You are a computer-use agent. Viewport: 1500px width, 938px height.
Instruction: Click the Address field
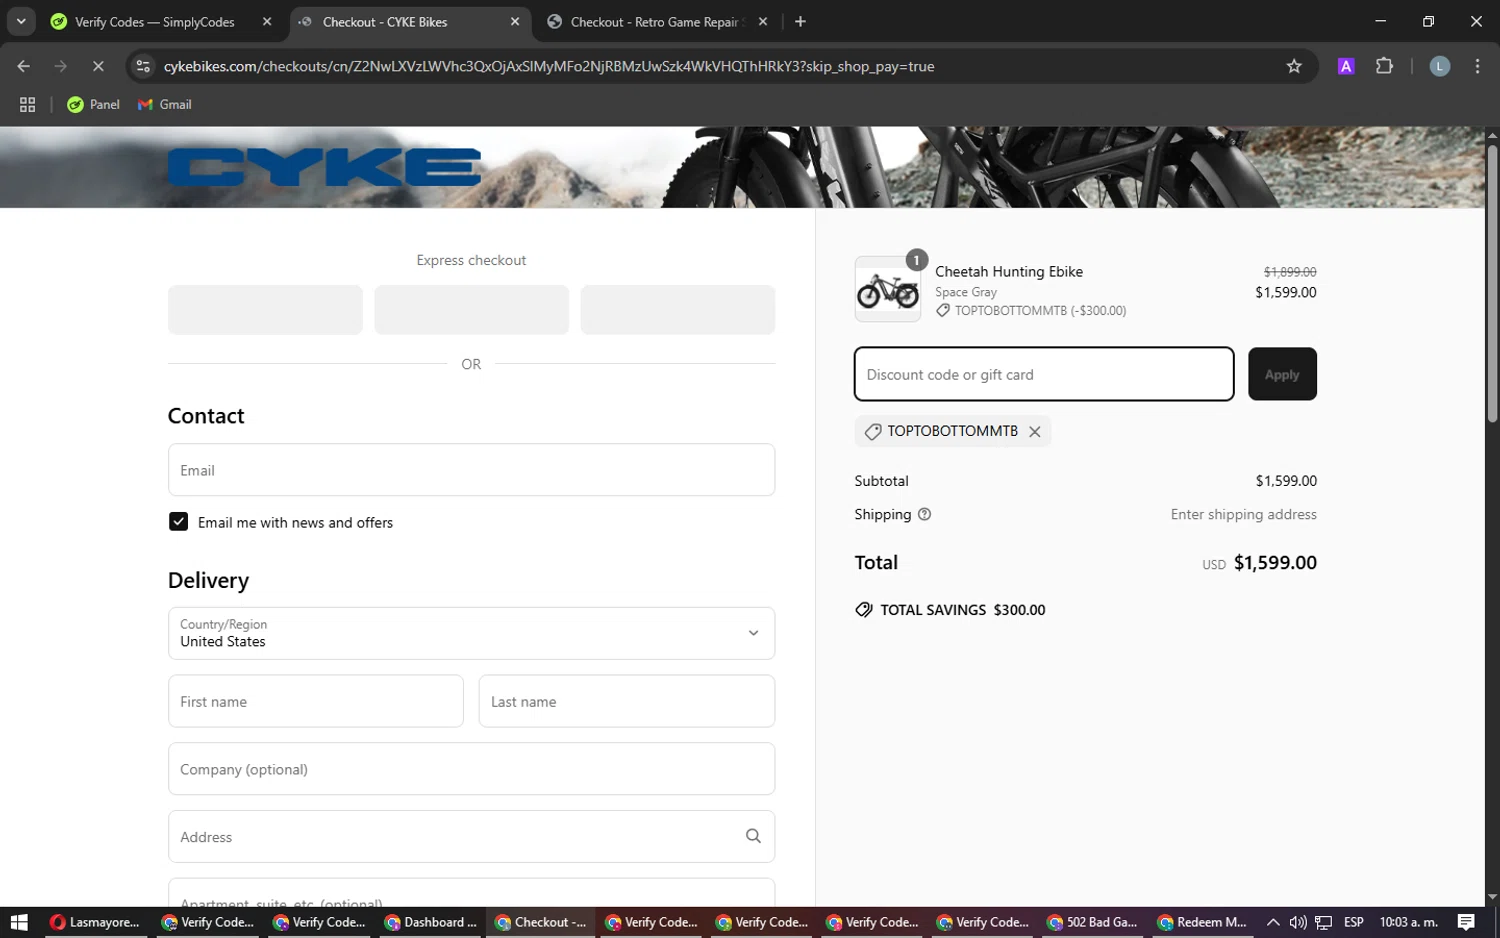point(471,837)
